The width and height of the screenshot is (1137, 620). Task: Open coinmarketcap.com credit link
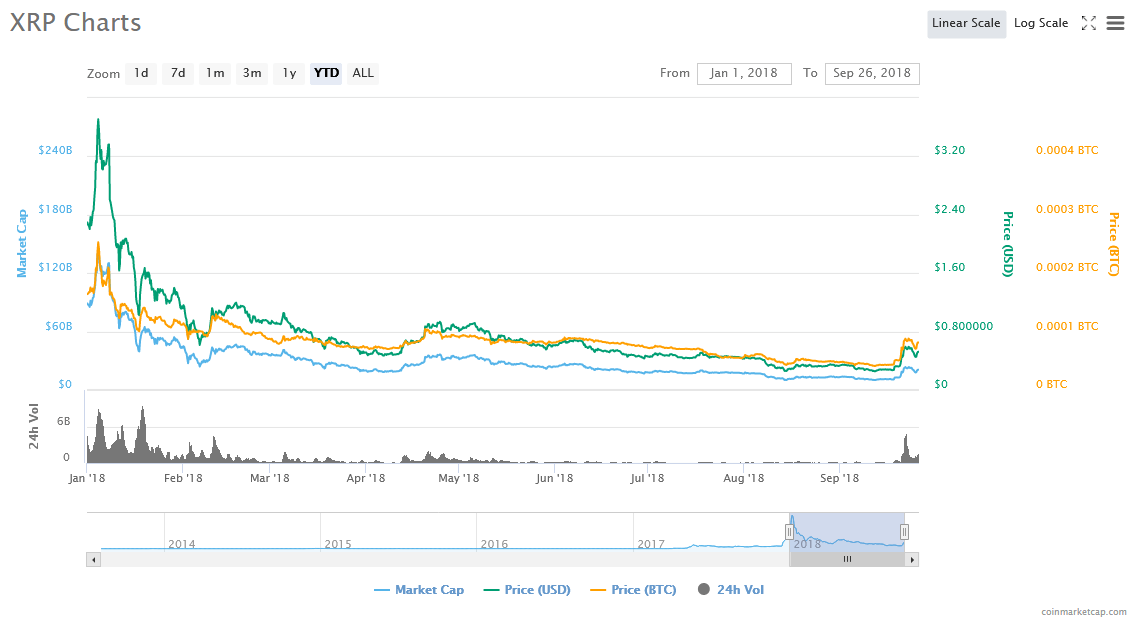click(1083, 613)
